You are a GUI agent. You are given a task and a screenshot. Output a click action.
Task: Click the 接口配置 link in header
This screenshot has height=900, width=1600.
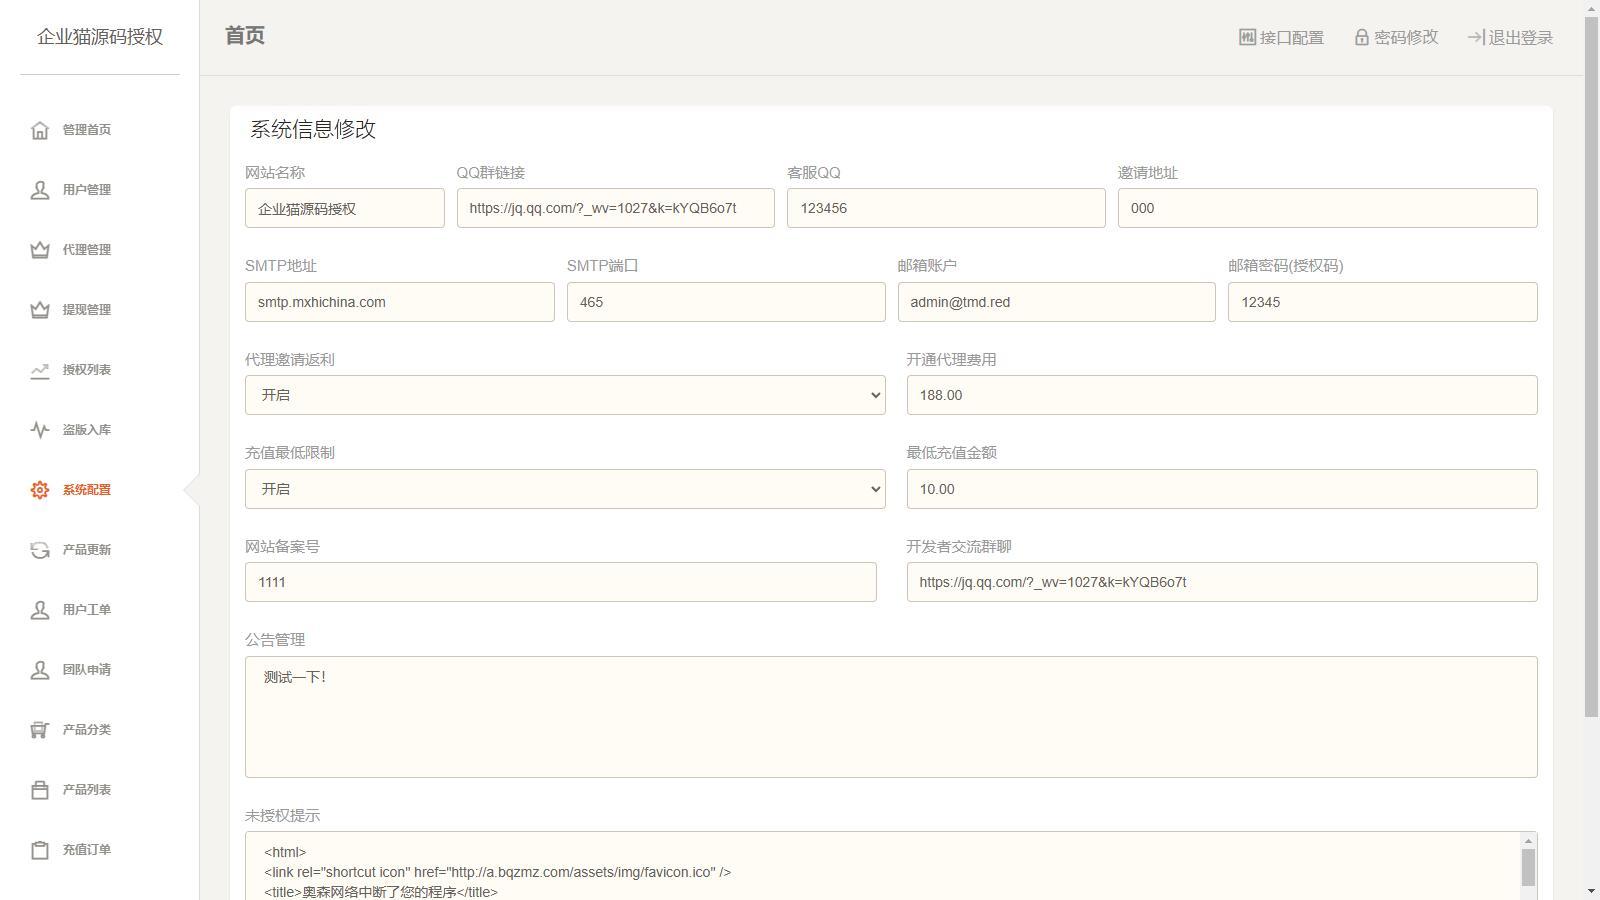(x=1281, y=37)
